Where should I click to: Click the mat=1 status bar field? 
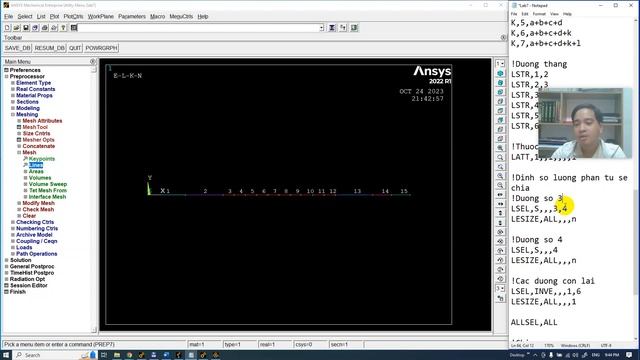pyautogui.click(x=204, y=344)
